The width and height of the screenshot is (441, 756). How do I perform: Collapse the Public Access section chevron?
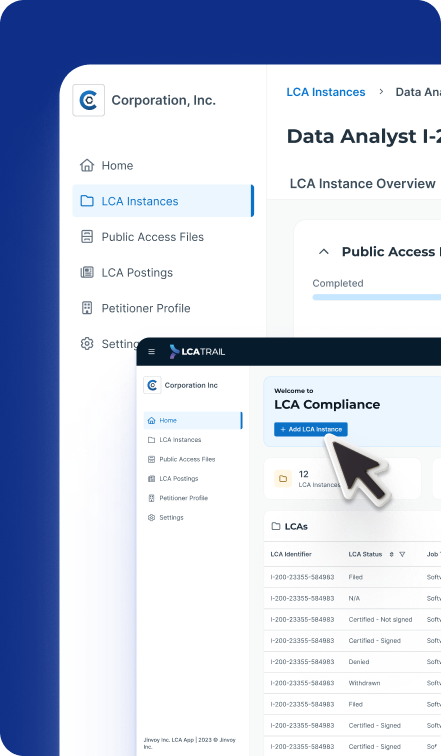(x=324, y=252)
